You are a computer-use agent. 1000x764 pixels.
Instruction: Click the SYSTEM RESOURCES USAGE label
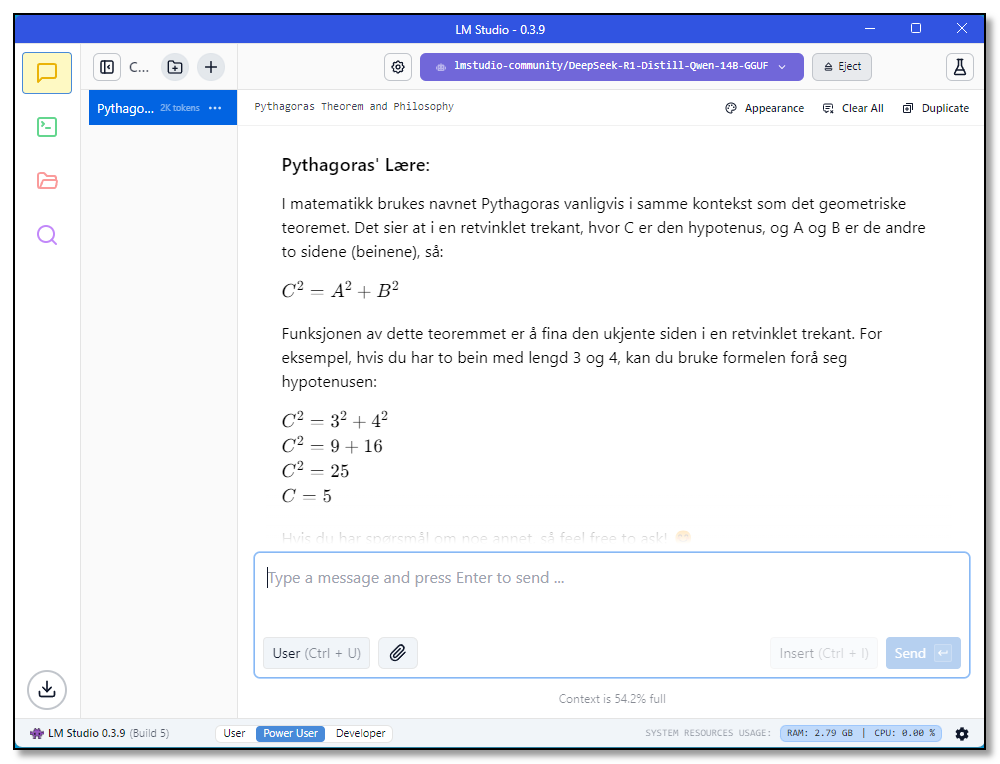pos(708,733)
